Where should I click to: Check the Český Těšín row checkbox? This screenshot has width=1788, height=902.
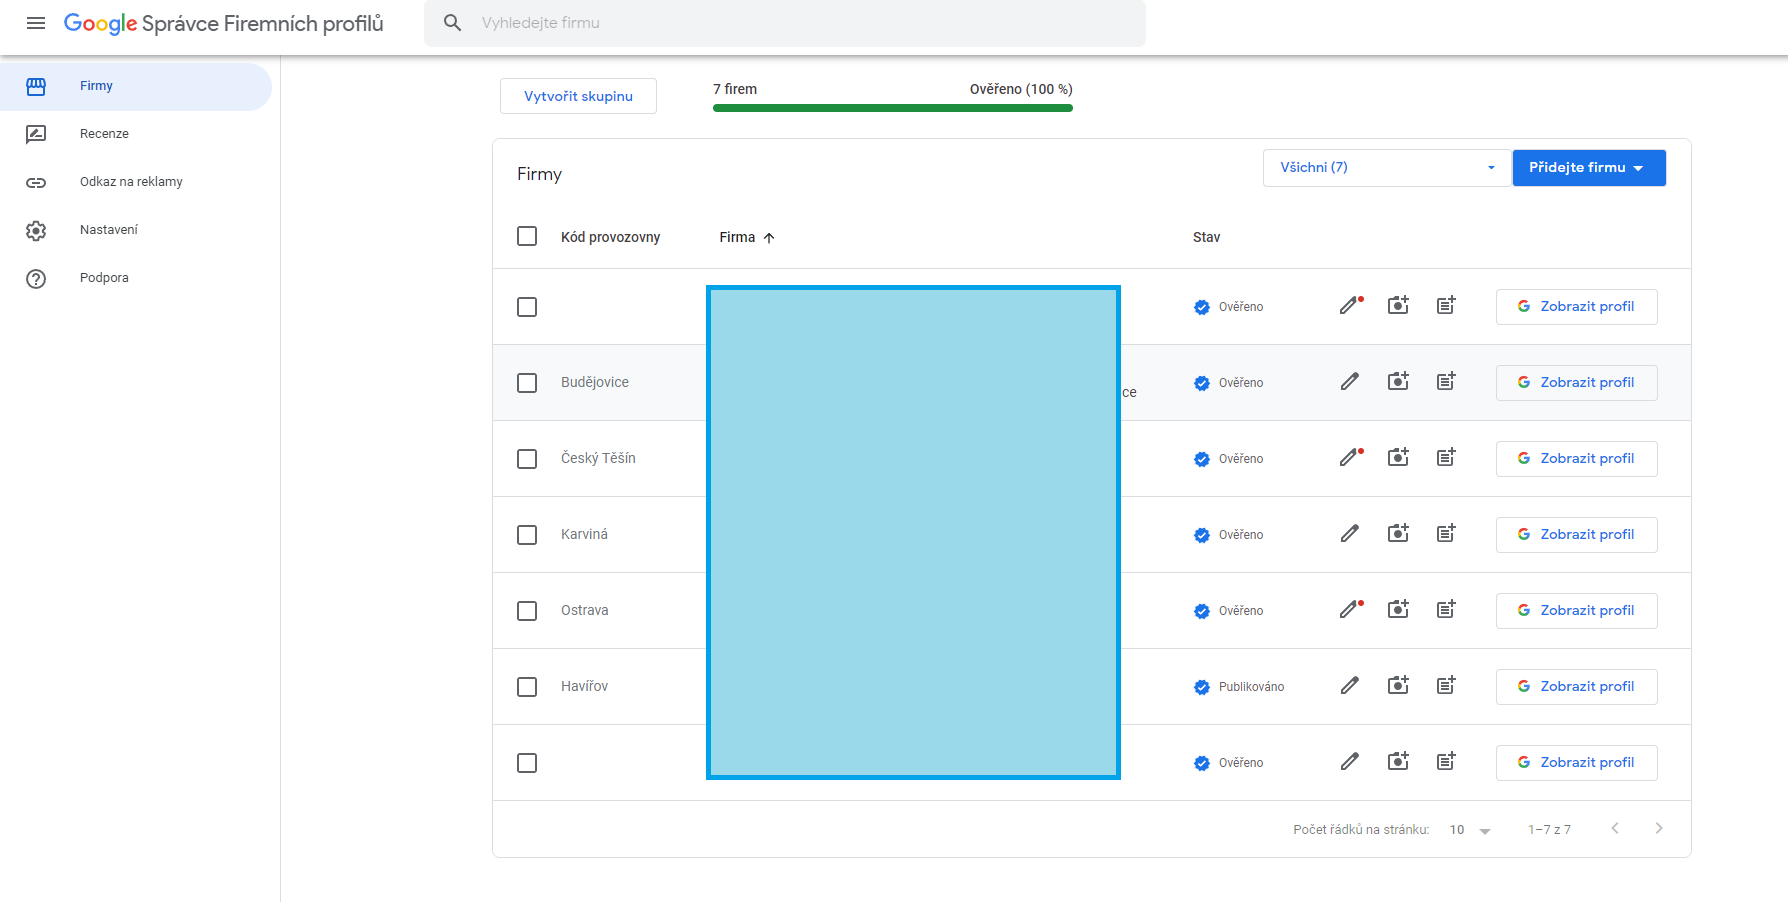tap(527, 459)
